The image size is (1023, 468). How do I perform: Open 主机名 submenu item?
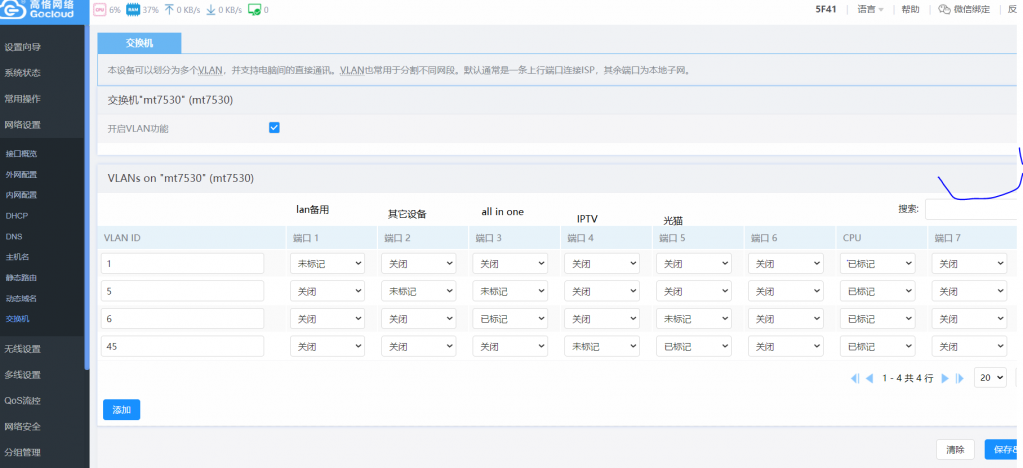[x=18, y=257]
